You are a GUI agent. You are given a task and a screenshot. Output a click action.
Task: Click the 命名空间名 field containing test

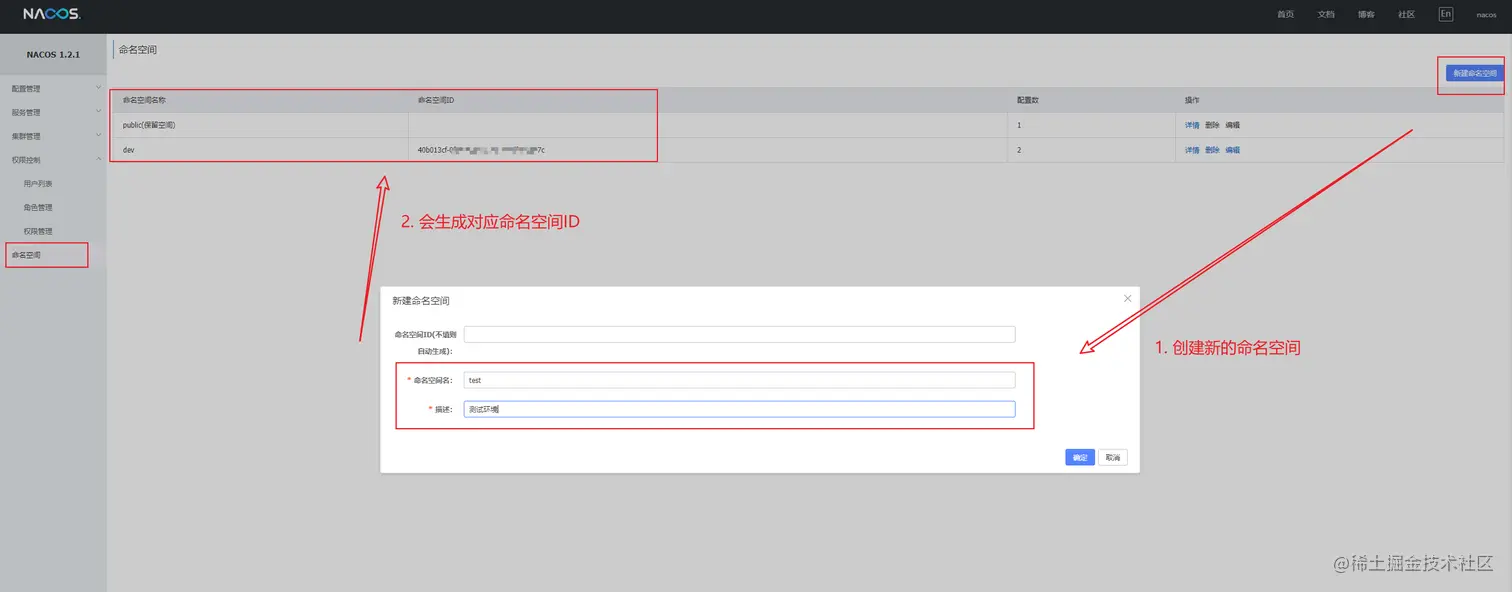tap(739, 380)
